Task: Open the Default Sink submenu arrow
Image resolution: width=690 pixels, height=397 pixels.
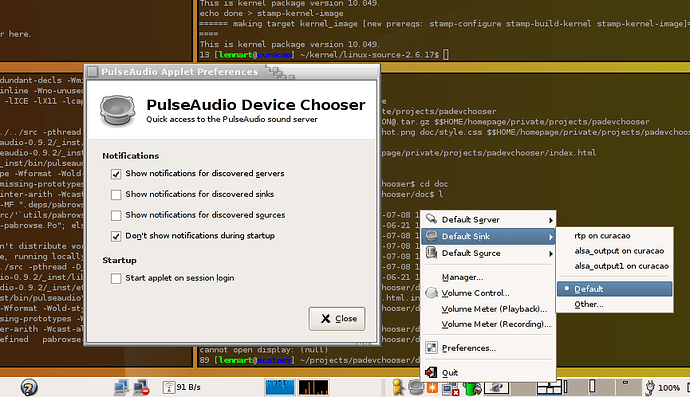Action: (551, 237)
